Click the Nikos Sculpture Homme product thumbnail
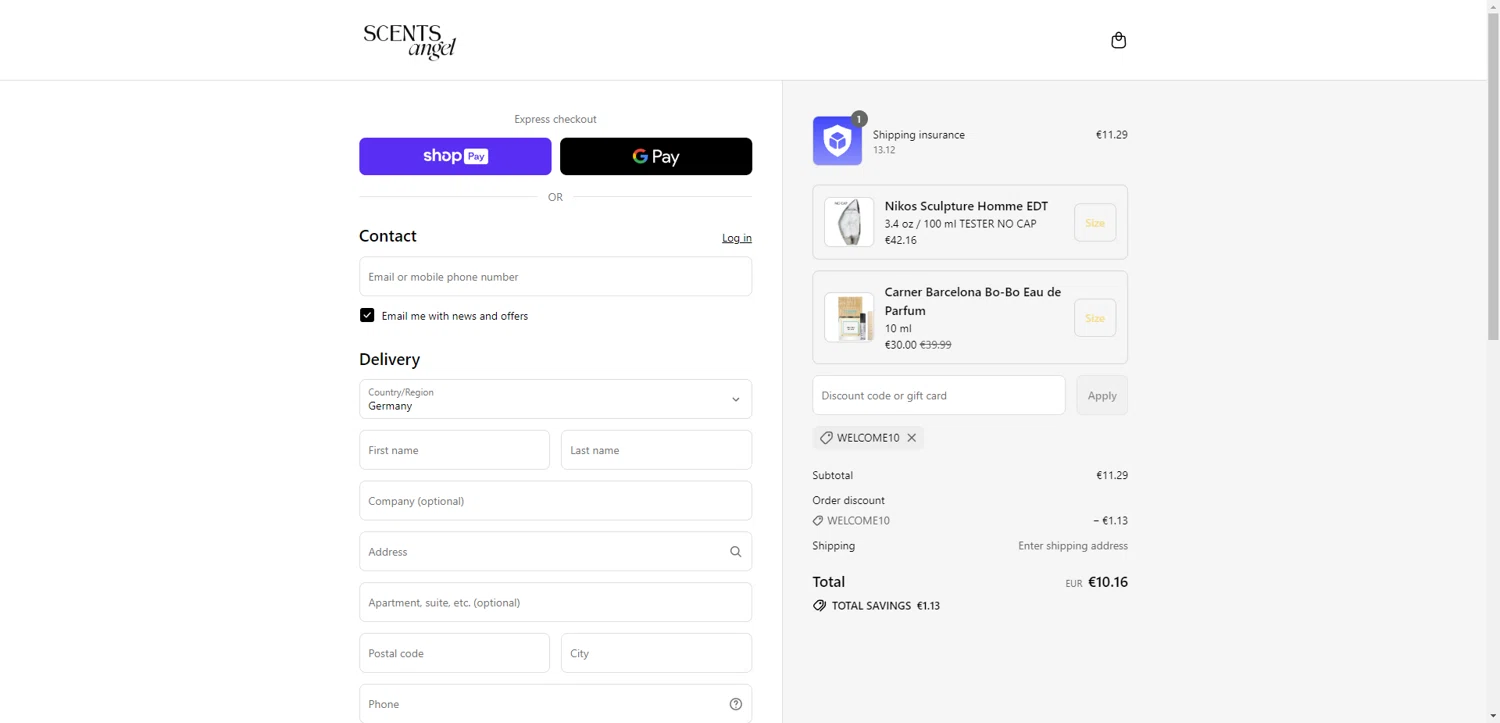 849,222
